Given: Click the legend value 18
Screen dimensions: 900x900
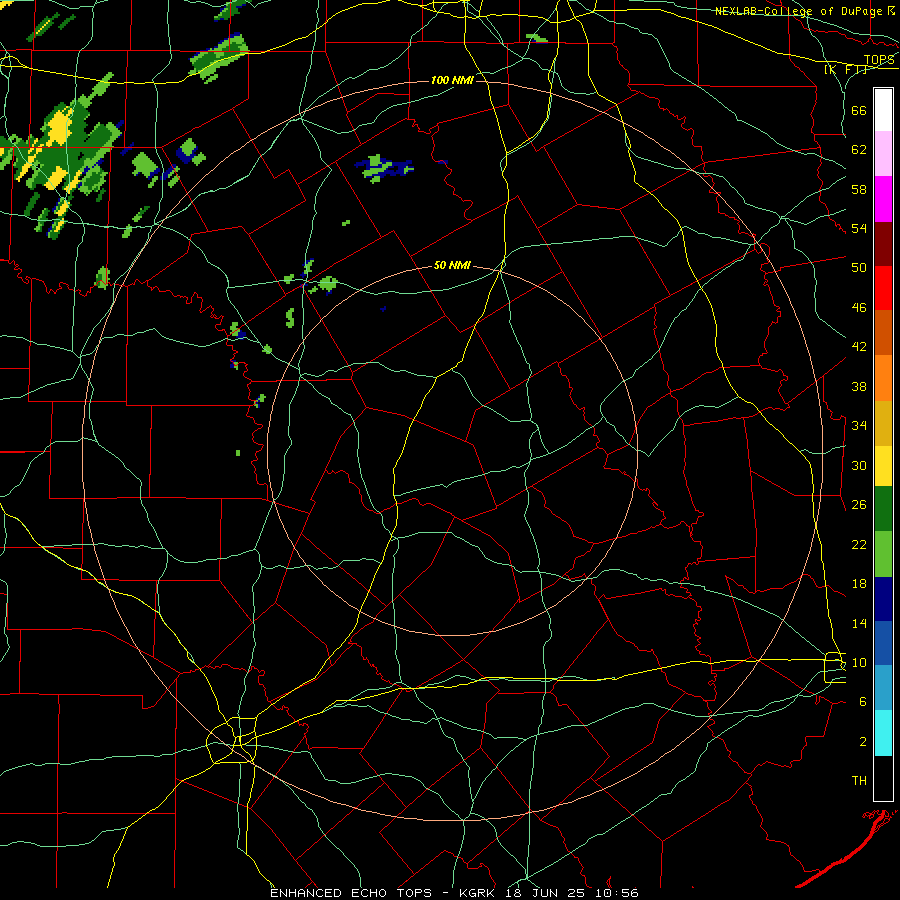Looking at the screenshot, I should [859, 584].
